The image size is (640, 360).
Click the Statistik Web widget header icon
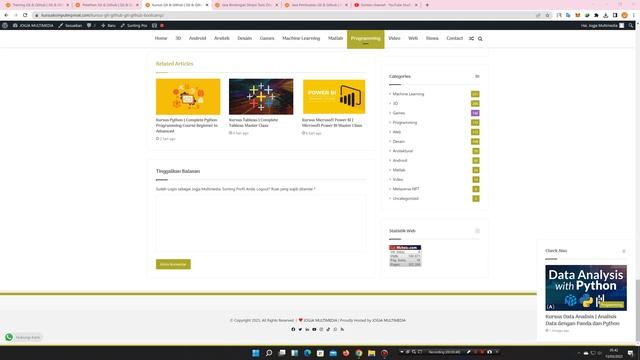pyautogui.click(x=477, y=231)
